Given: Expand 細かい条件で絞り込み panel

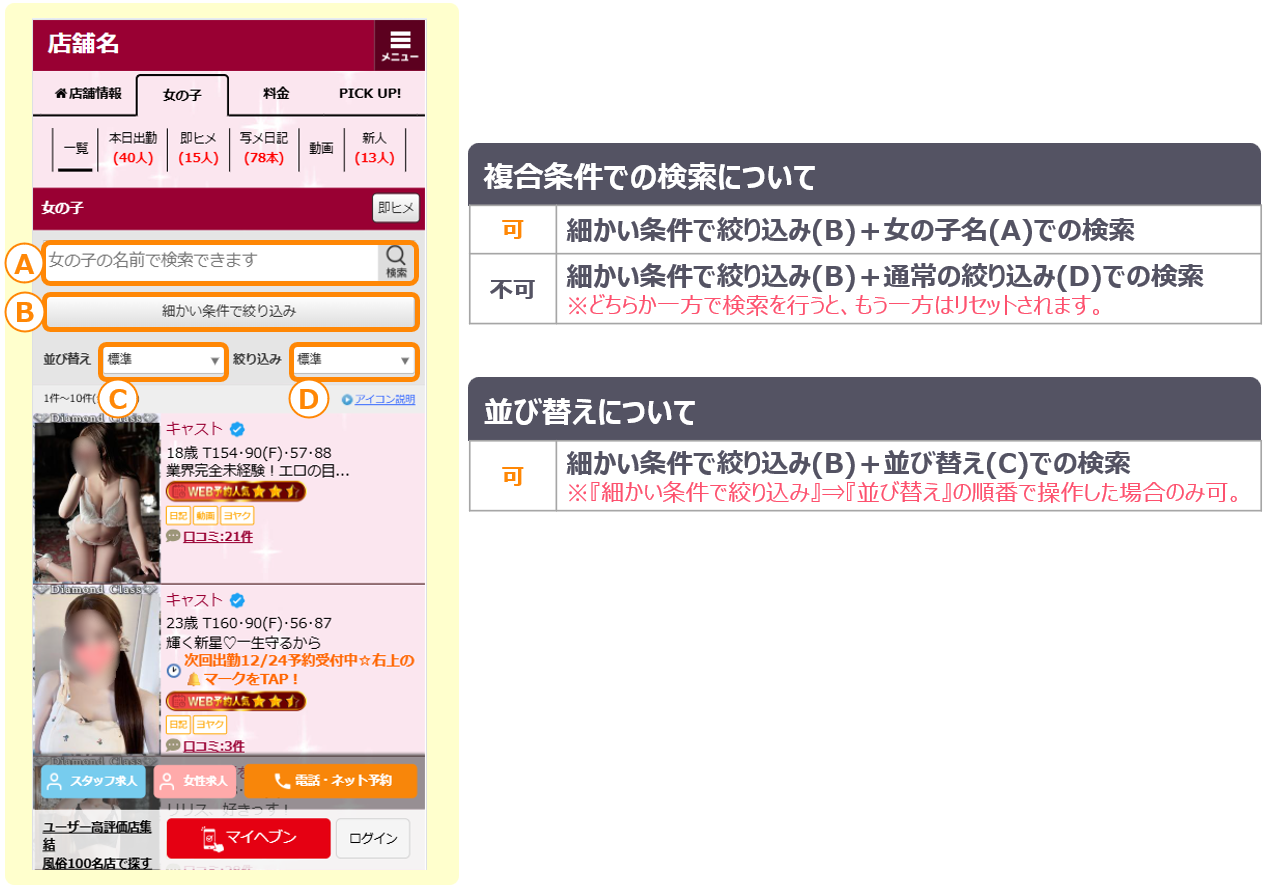Looking at the screenshot, I should (229, 312).
